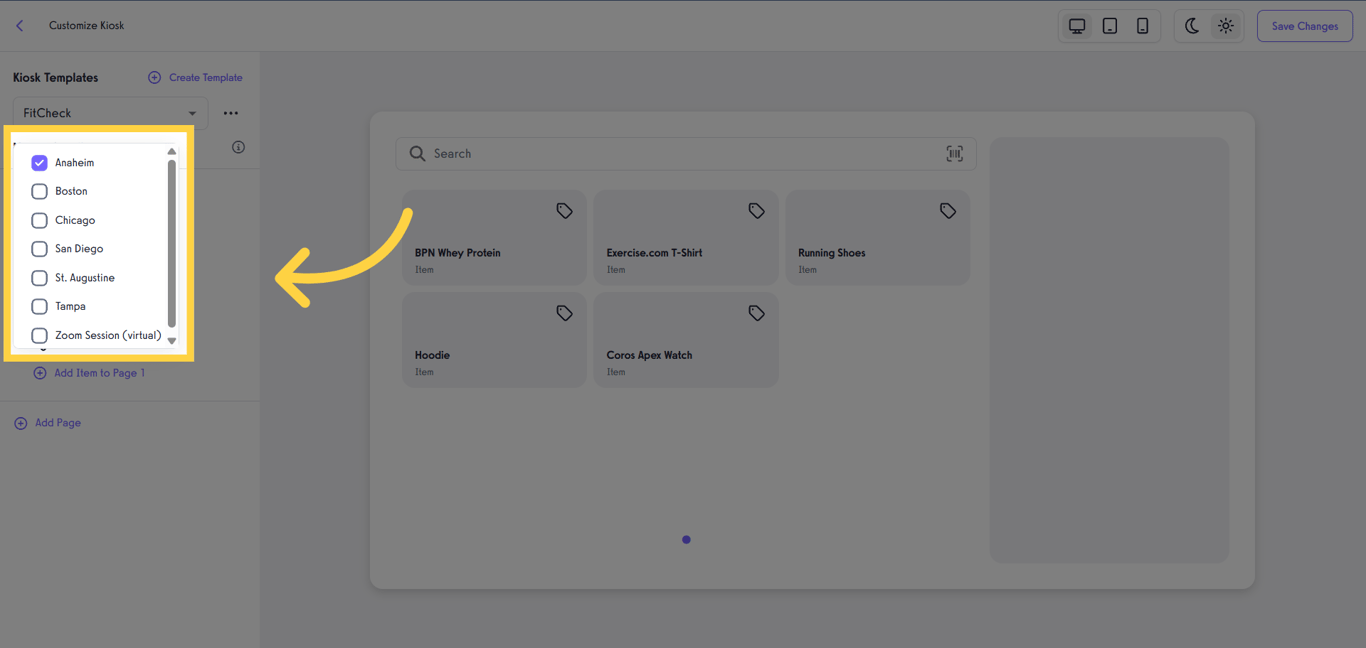Select the desktop preview icon
Image resolution: width=1366 pixels, height=648 pixels.
(x=1076, y=25)
